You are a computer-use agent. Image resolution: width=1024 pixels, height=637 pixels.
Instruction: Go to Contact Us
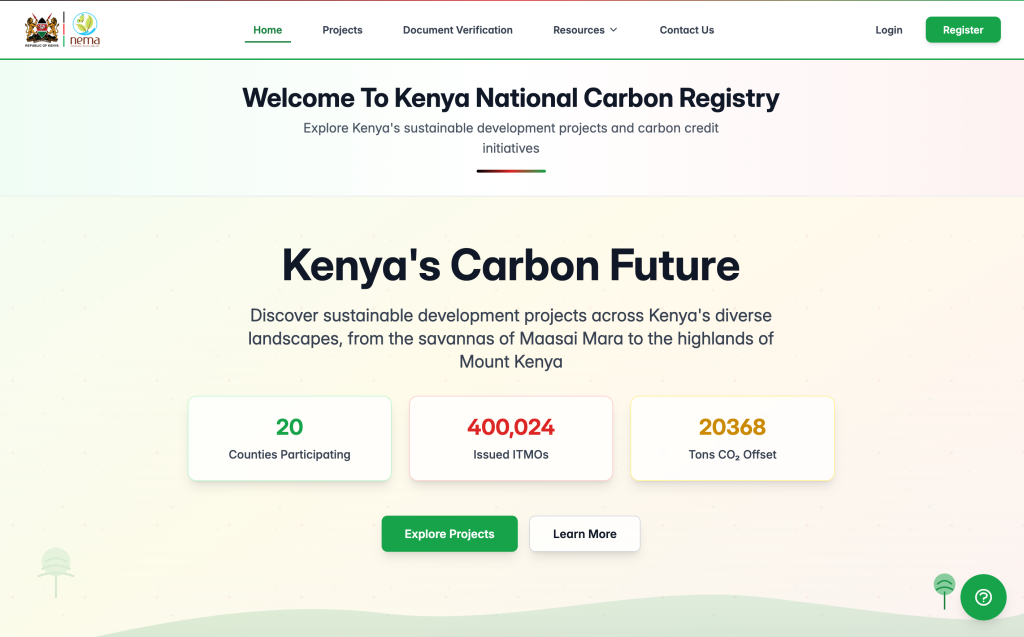point(687,30)
